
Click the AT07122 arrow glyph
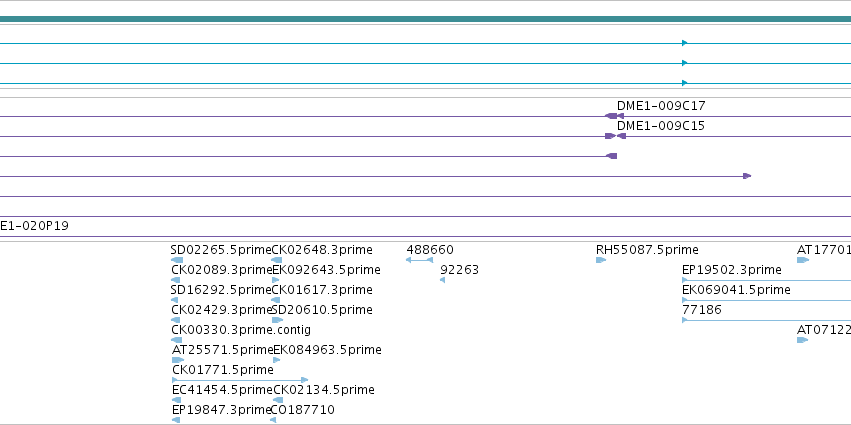pos(802,340)
